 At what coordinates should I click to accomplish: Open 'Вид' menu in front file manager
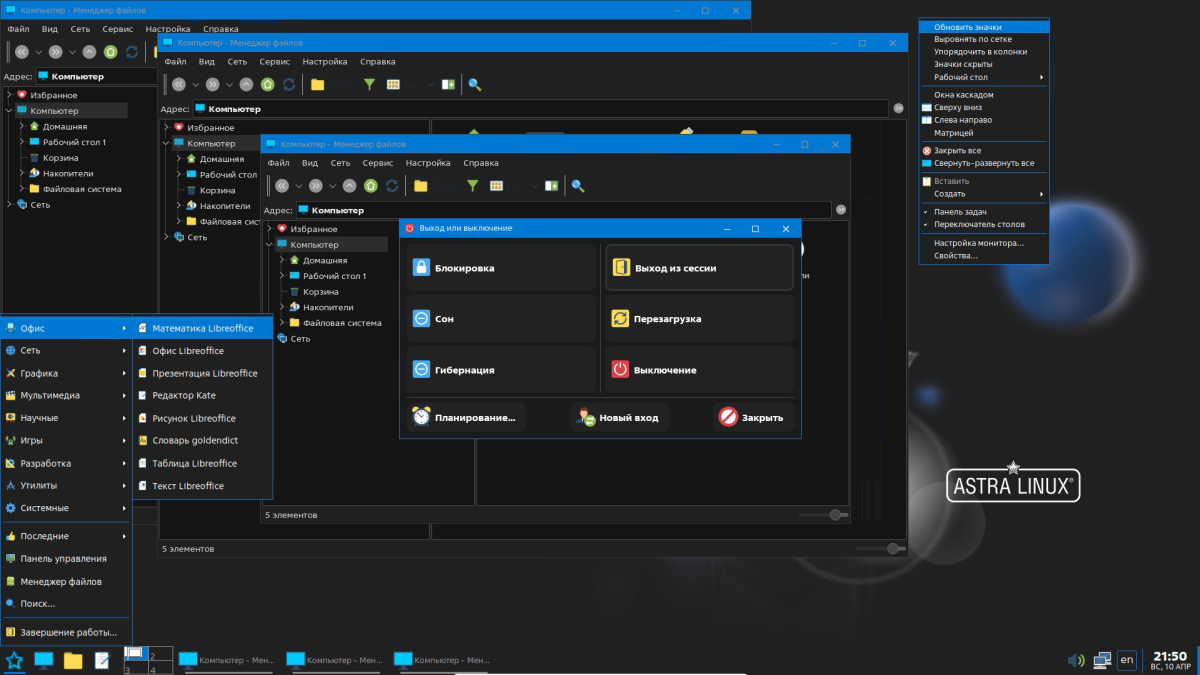(x=310, y=162)
